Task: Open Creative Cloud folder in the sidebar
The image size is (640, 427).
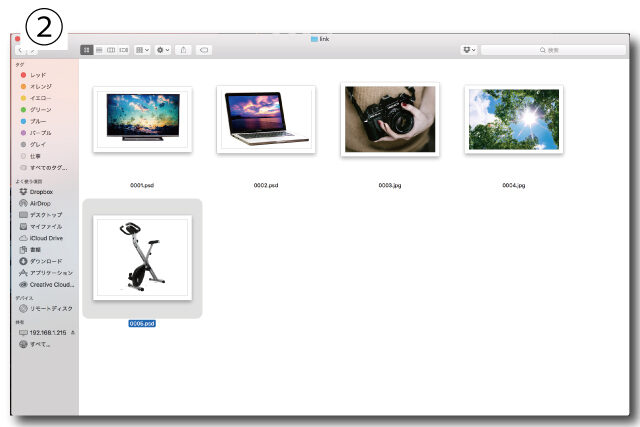Action: pyautogui.click(x=48, y=284)
